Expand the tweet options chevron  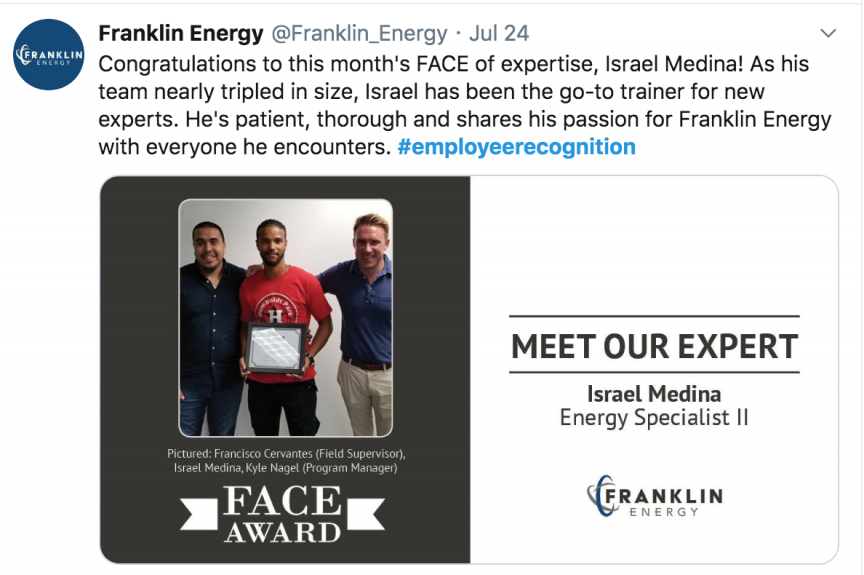pyautogui.click(x=828, y=34)
